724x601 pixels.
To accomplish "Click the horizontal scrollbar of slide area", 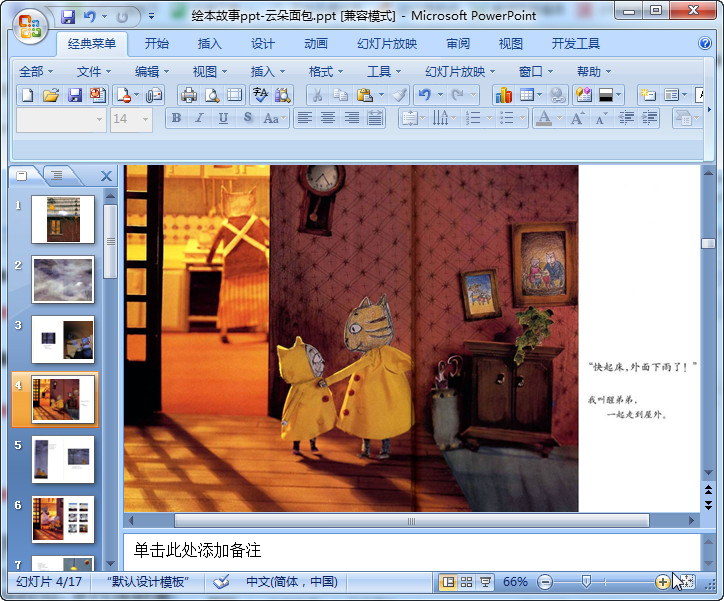I will 411,521.
